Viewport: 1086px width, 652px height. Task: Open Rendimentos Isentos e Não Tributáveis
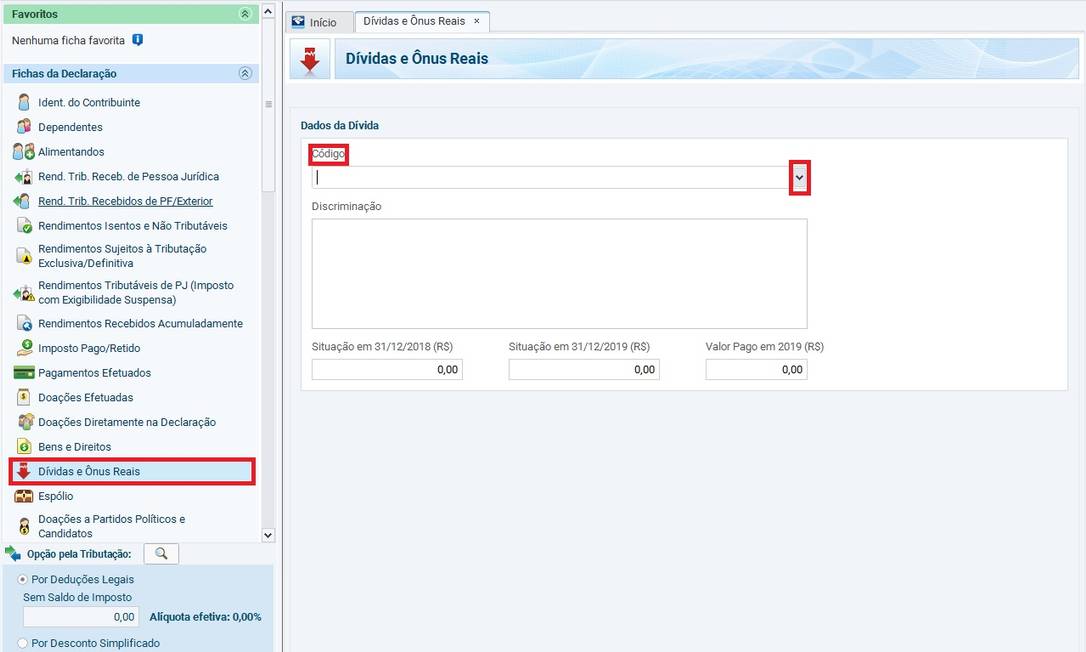[x=132, y=226]
